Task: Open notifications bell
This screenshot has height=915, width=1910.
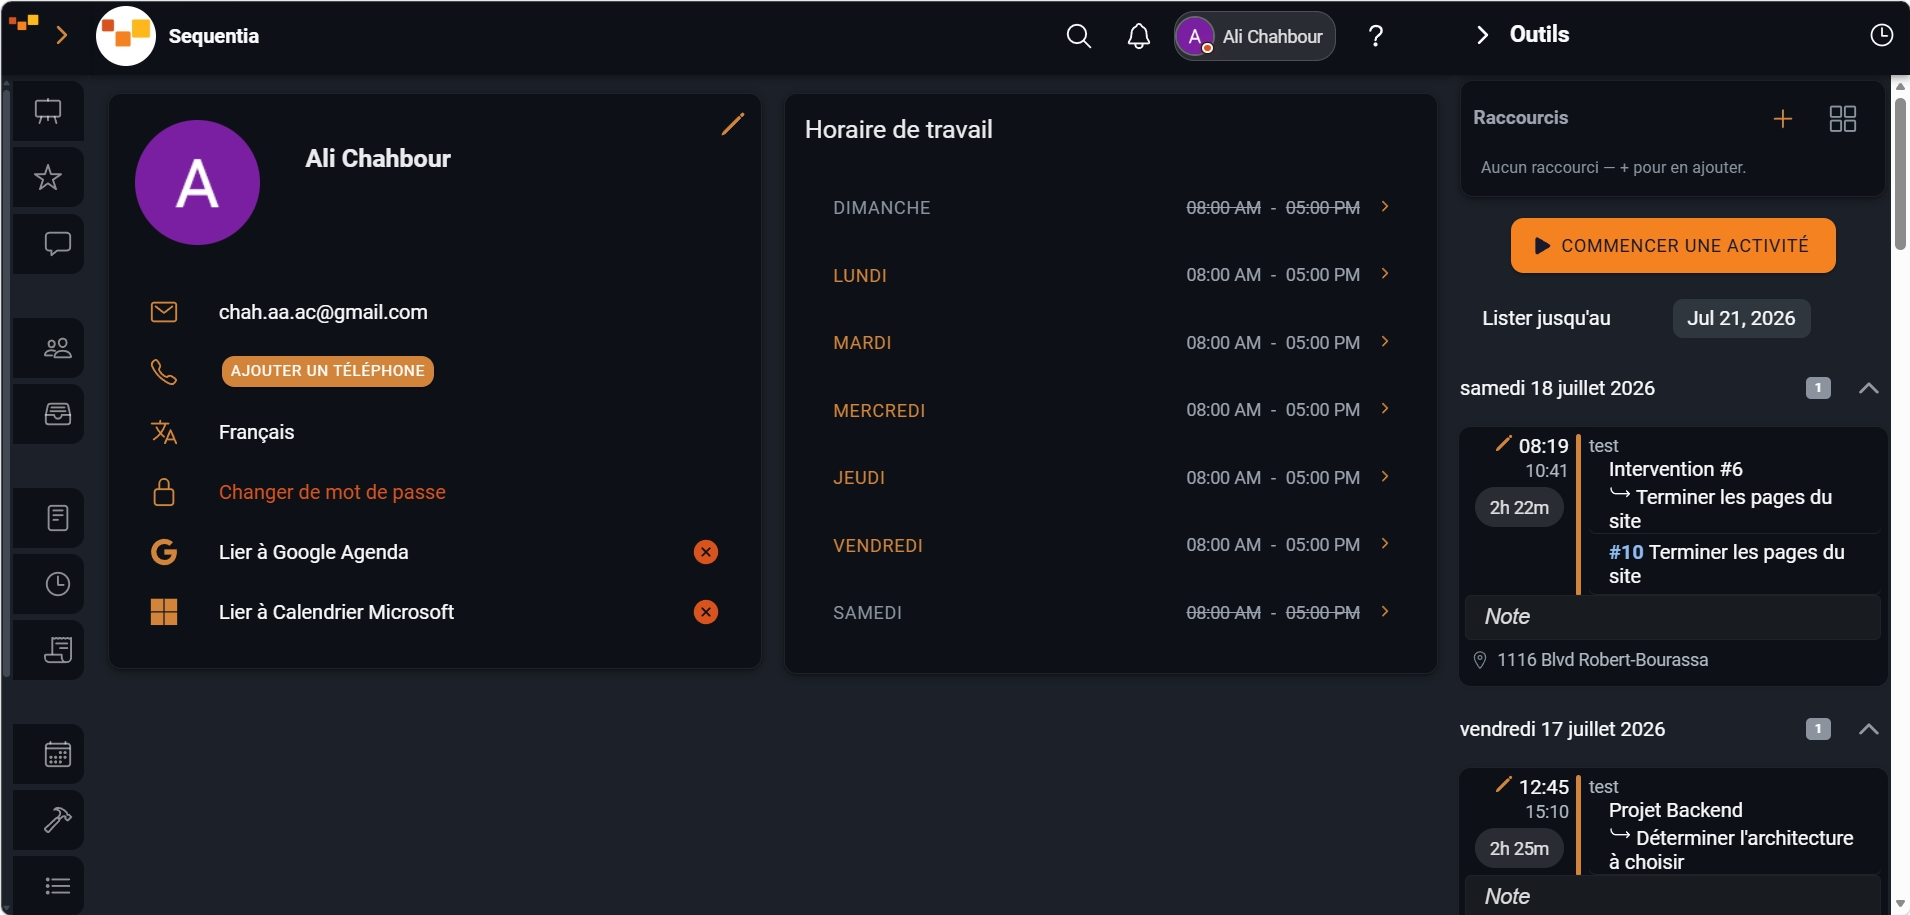Action: click(1138, 37)
